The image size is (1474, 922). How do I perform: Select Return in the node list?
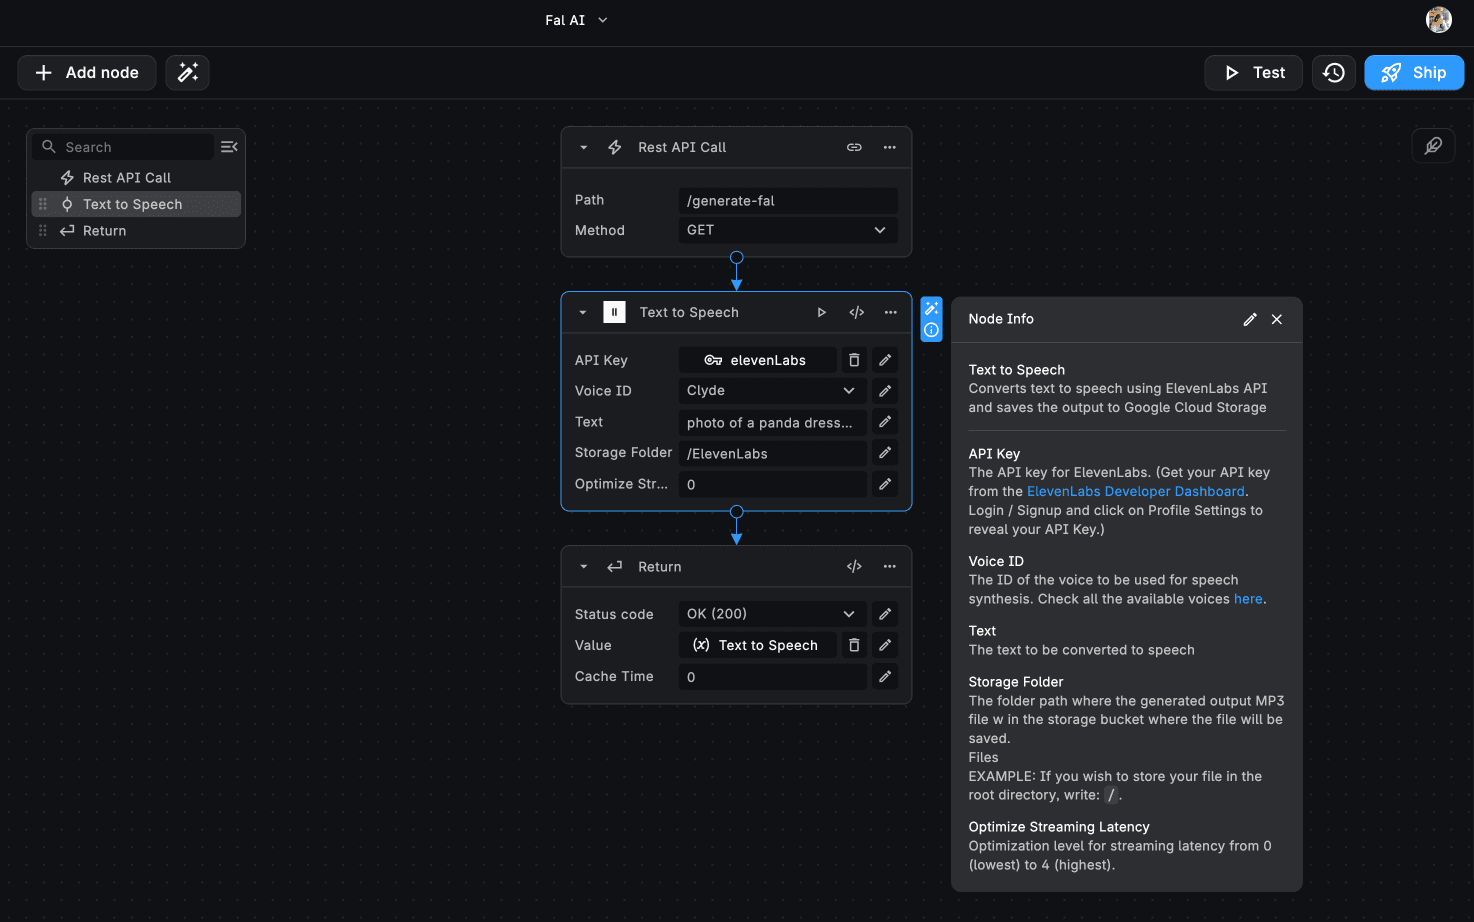(x=104, y=231)
